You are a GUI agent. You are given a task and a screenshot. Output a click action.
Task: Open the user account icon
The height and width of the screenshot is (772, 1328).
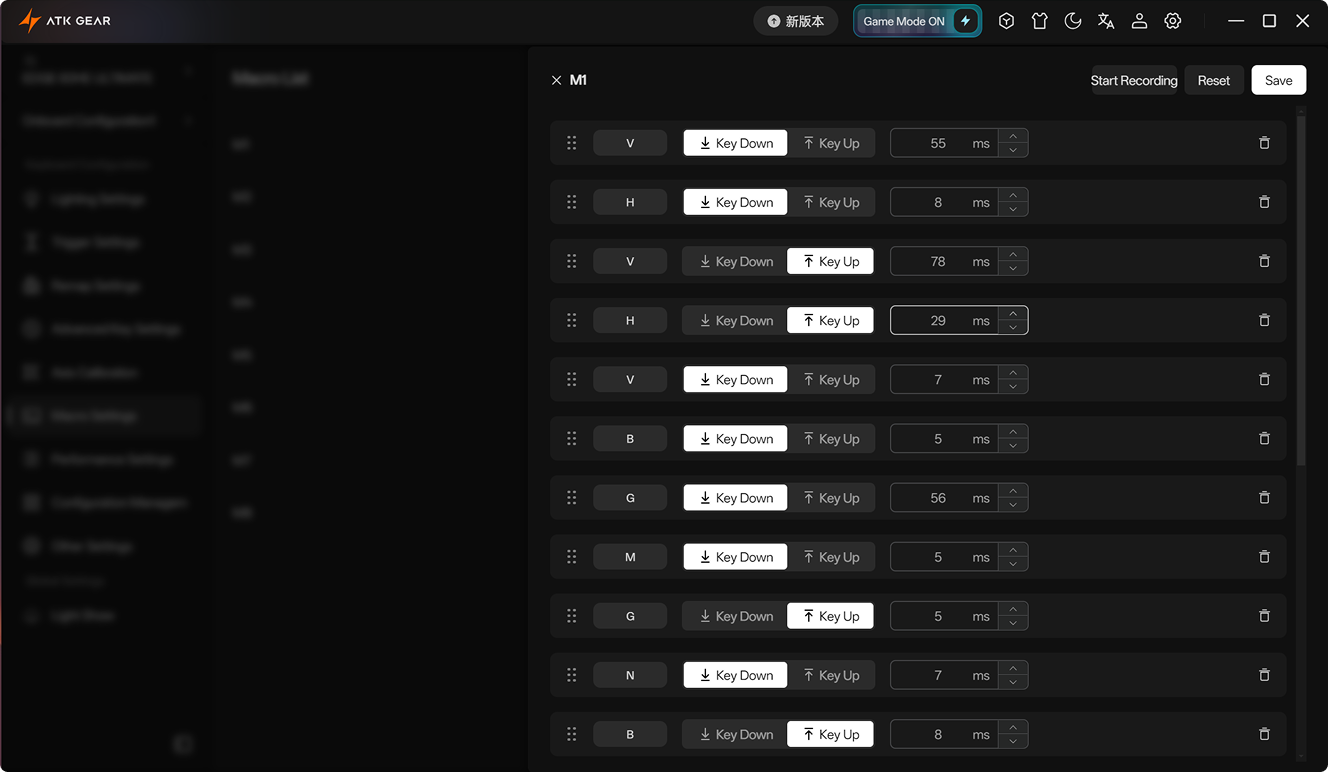tap(1139, 21)
